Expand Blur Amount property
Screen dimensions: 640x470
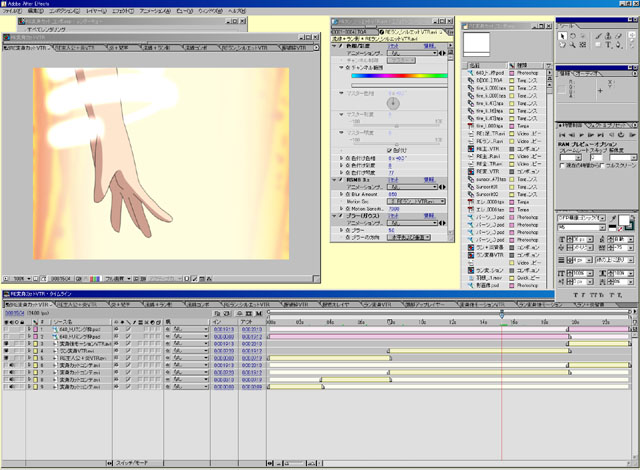tap(342, 194)
